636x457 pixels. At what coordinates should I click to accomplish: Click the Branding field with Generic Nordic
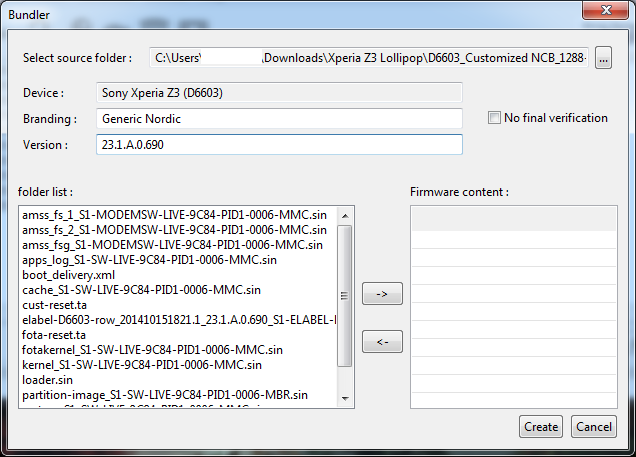tap(279, 119)
